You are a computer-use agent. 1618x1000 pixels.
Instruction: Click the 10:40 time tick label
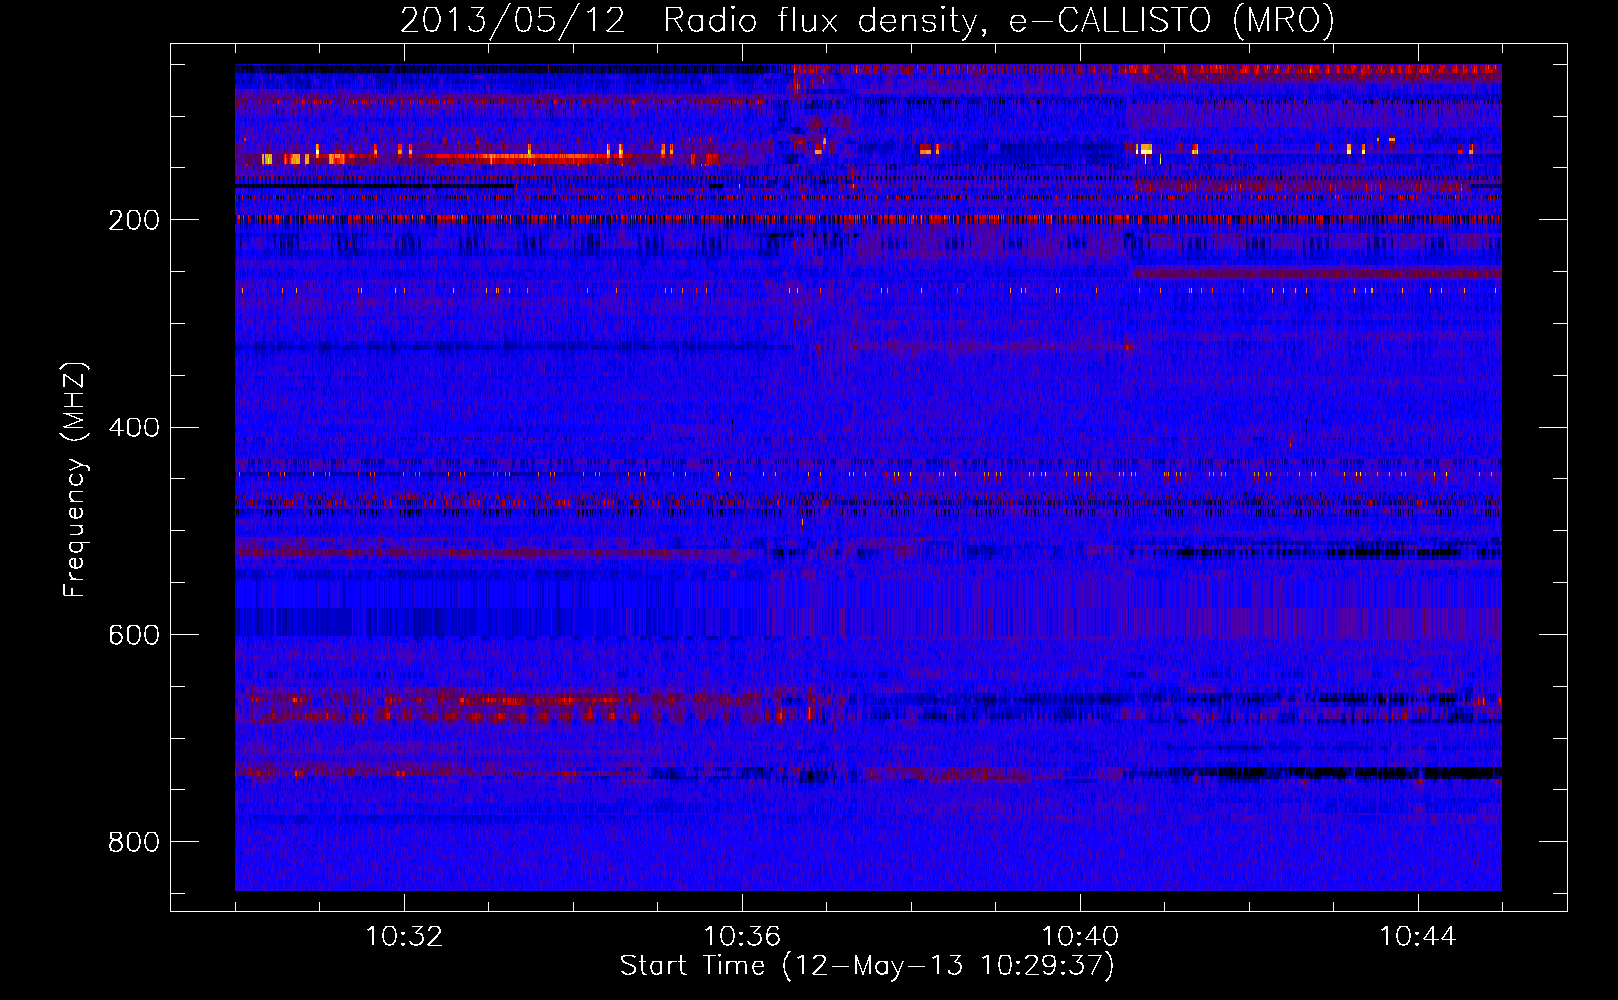tap(1080, 937)
